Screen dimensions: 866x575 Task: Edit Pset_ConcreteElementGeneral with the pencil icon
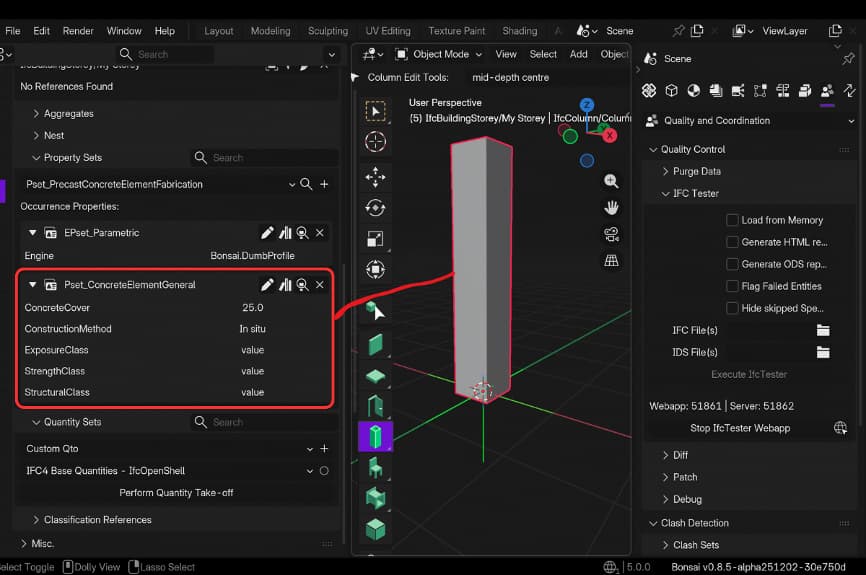point(267,285)
